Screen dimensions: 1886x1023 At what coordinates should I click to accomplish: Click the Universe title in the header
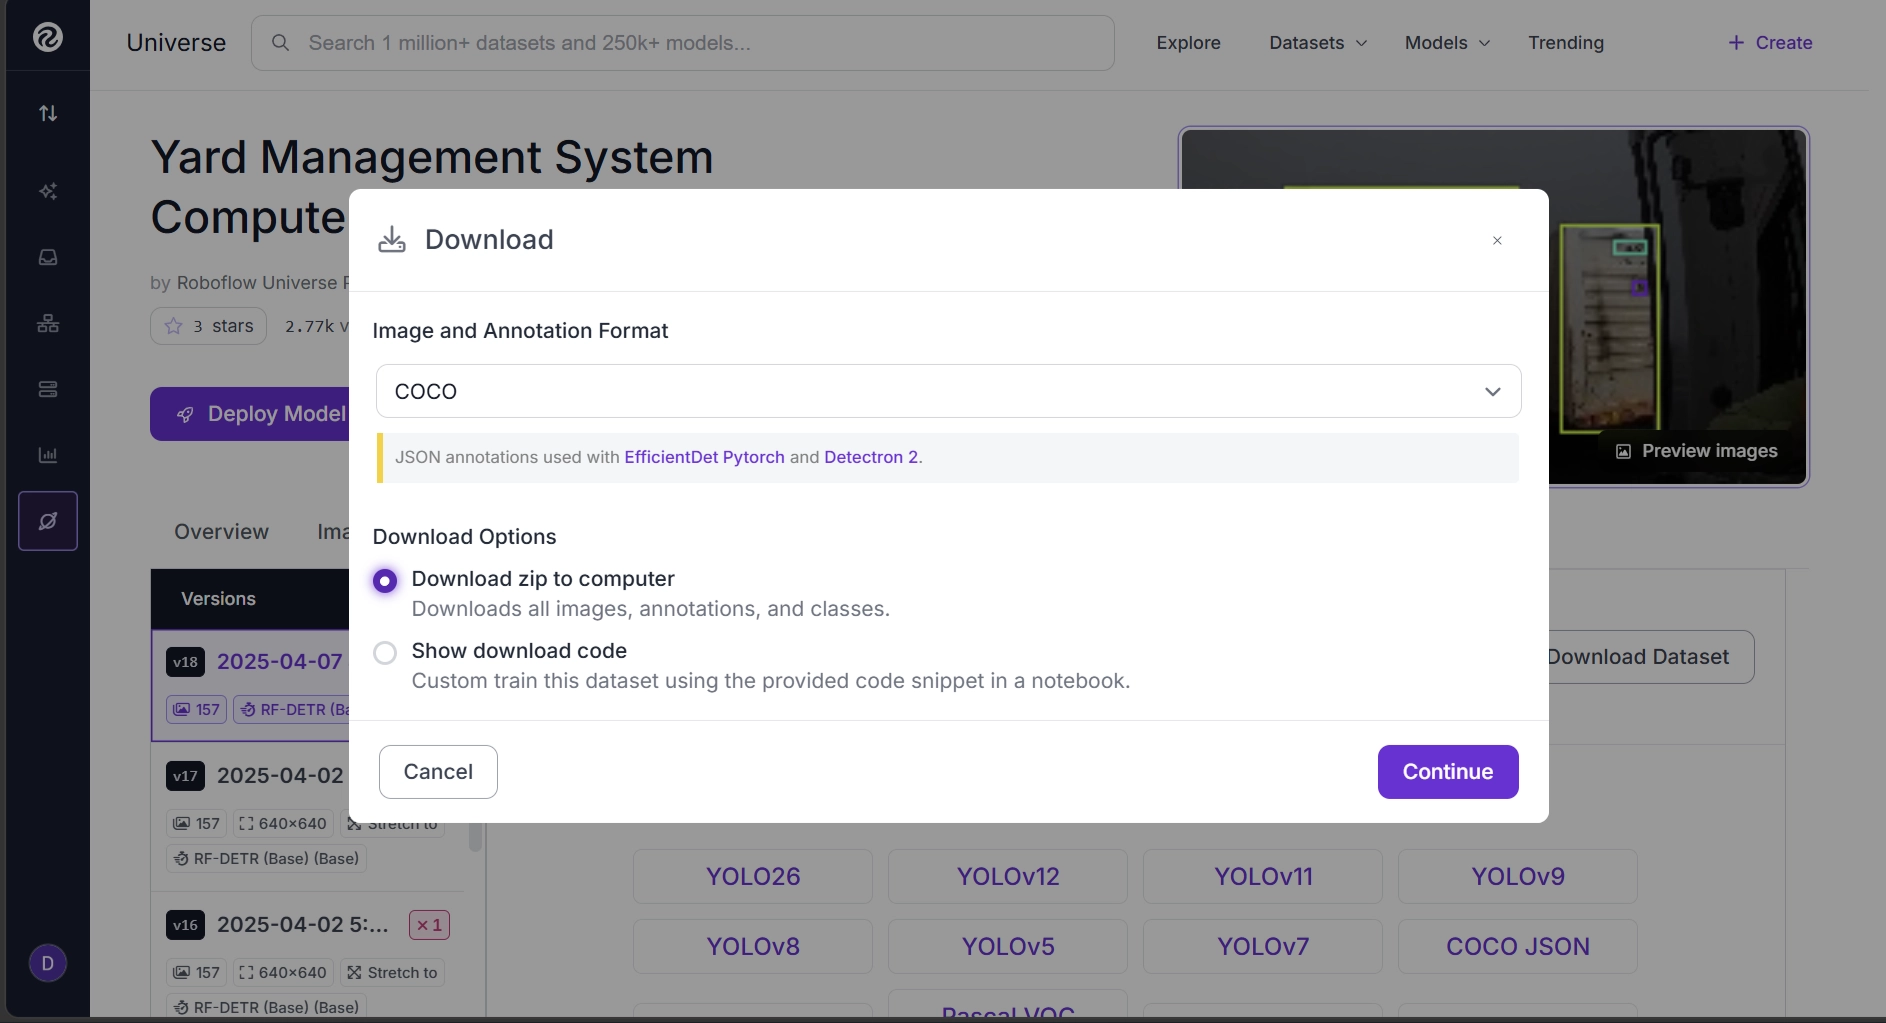tap(176, 43)
